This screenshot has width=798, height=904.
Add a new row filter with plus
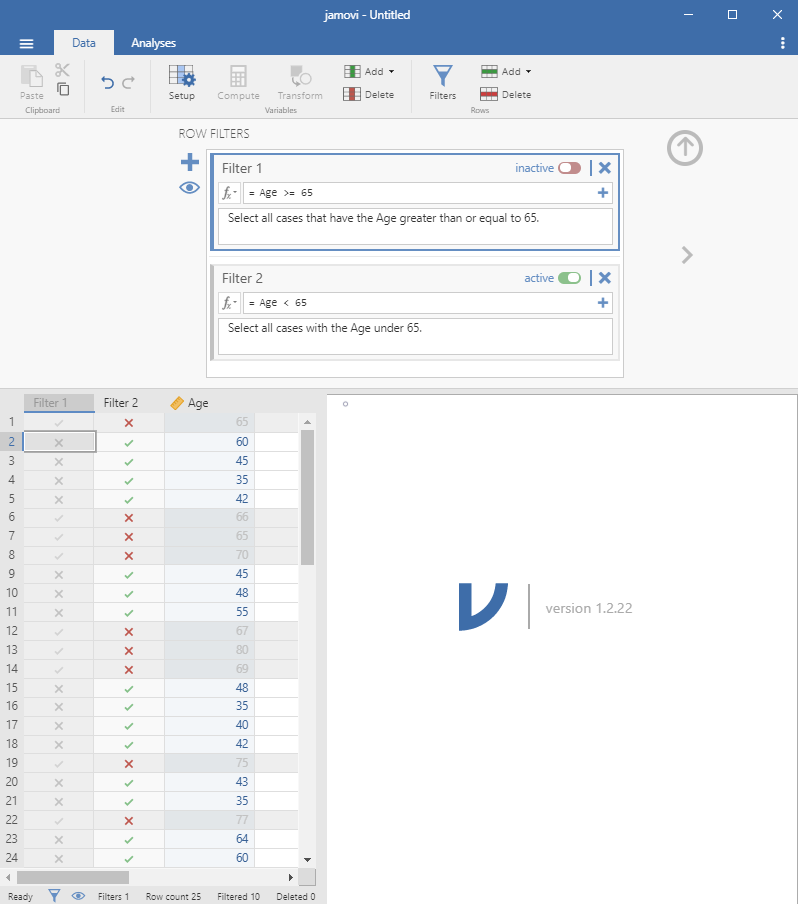190,162
